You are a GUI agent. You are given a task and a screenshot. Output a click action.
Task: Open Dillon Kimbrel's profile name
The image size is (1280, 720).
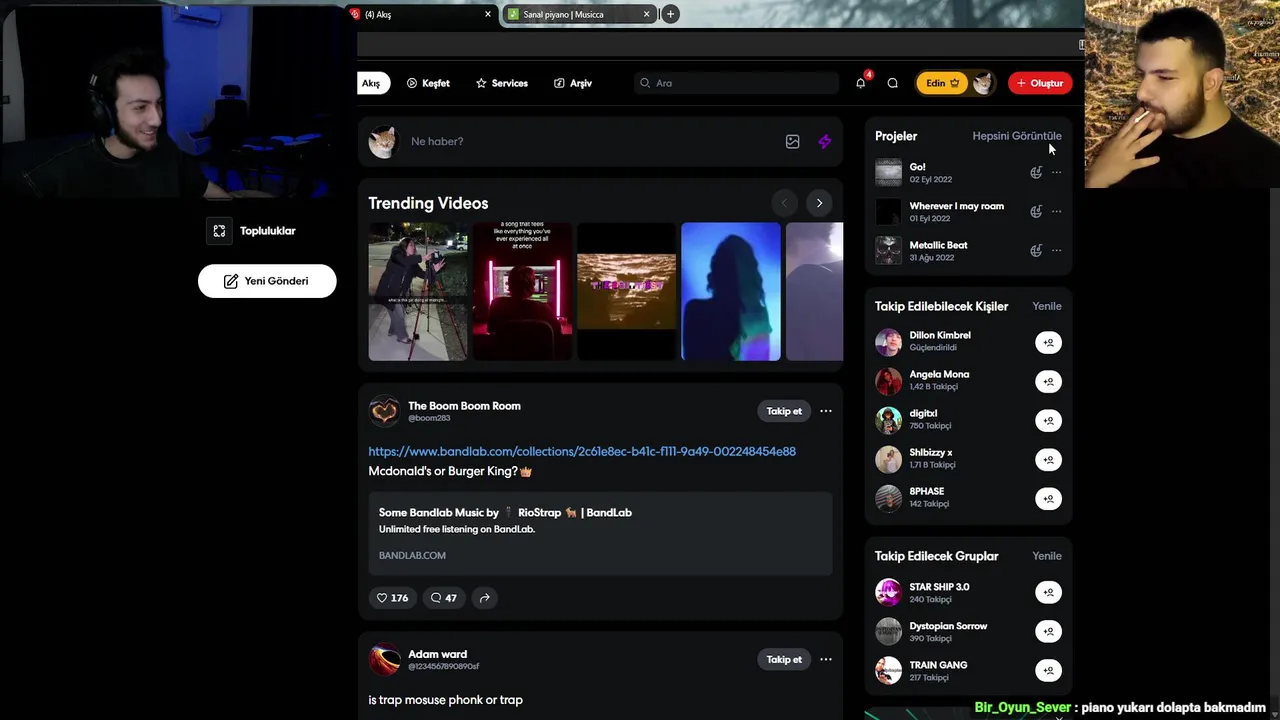pyautogui.click(x=940, y=335)
